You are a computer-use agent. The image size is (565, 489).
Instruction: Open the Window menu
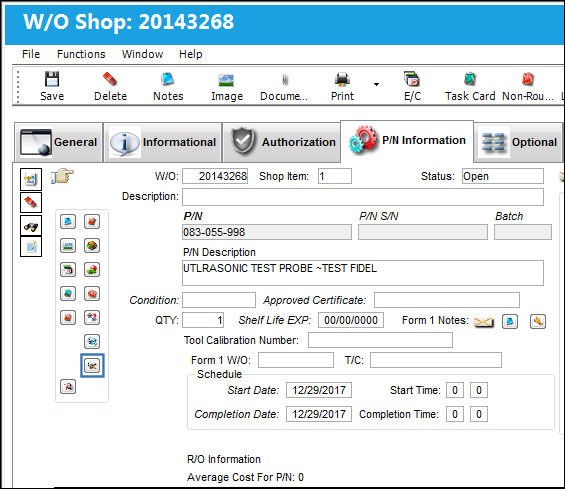(142, 54)
